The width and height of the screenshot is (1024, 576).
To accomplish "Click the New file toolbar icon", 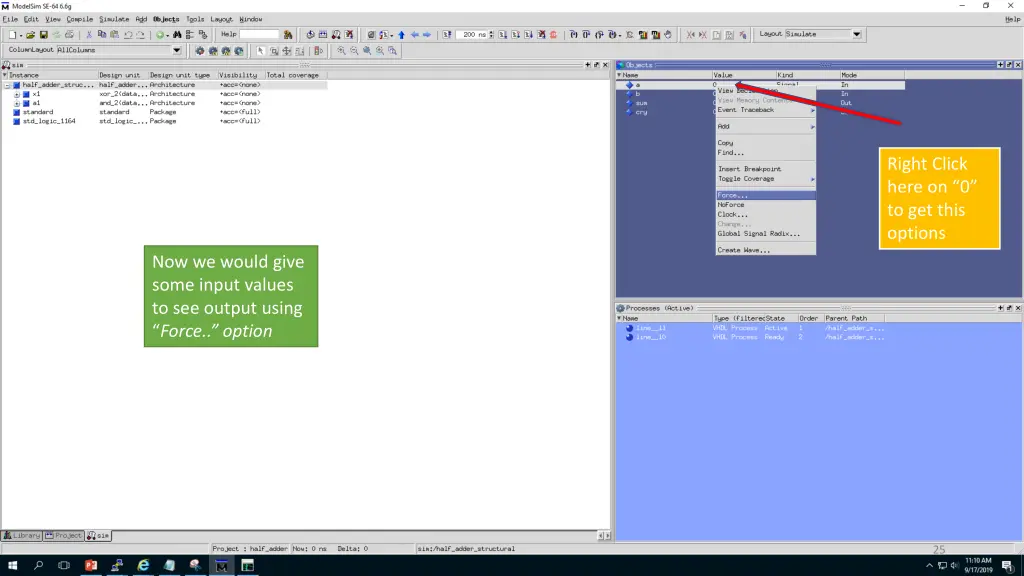I will [12, 35].
